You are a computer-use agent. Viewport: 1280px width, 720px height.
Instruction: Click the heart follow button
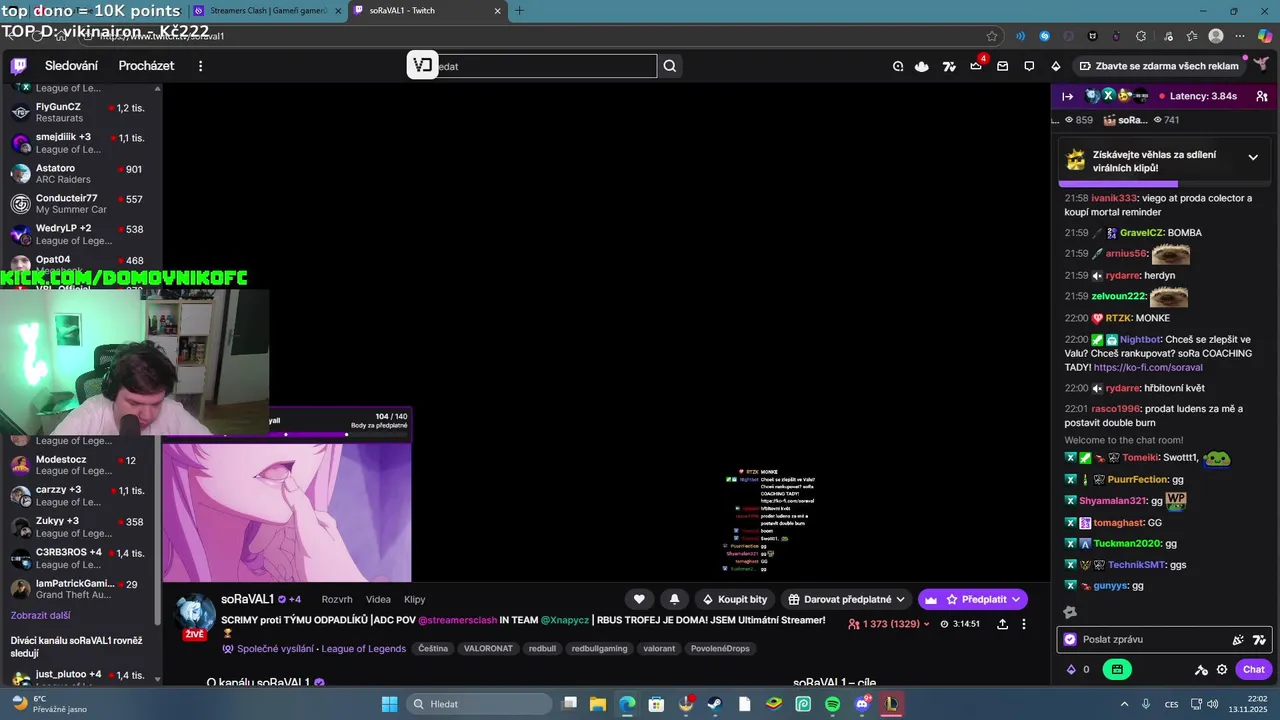pos(639,599)
